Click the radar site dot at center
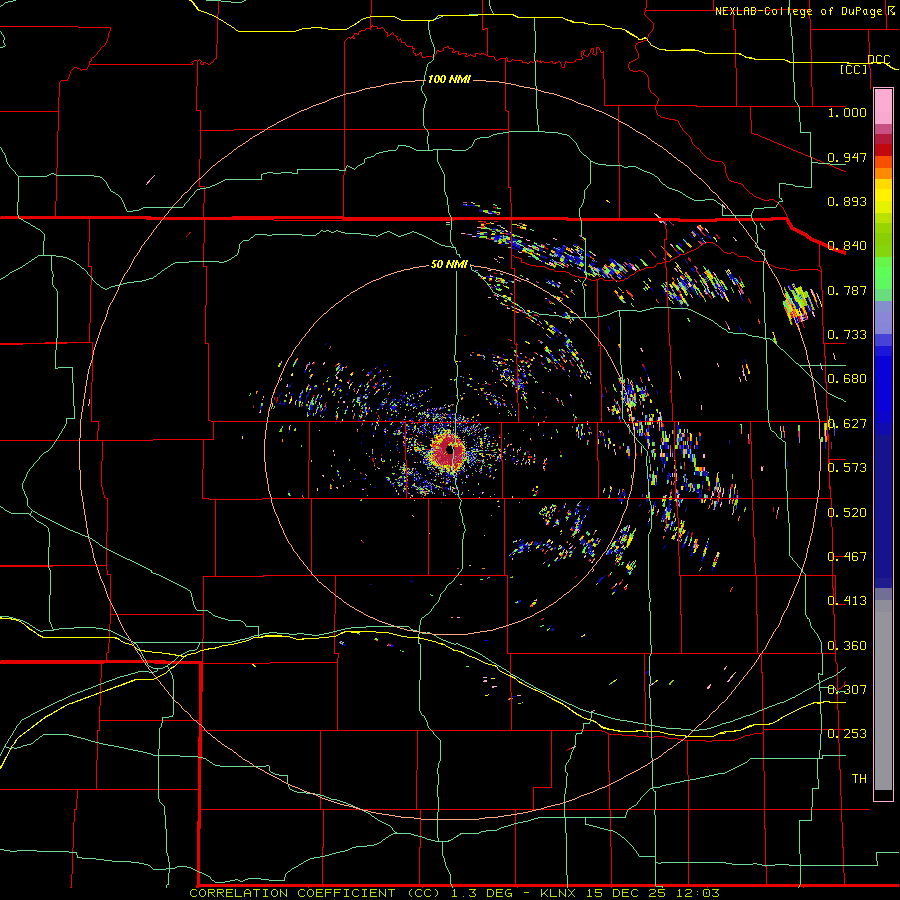This screenshot has height=900, width=900. (450, 451)
